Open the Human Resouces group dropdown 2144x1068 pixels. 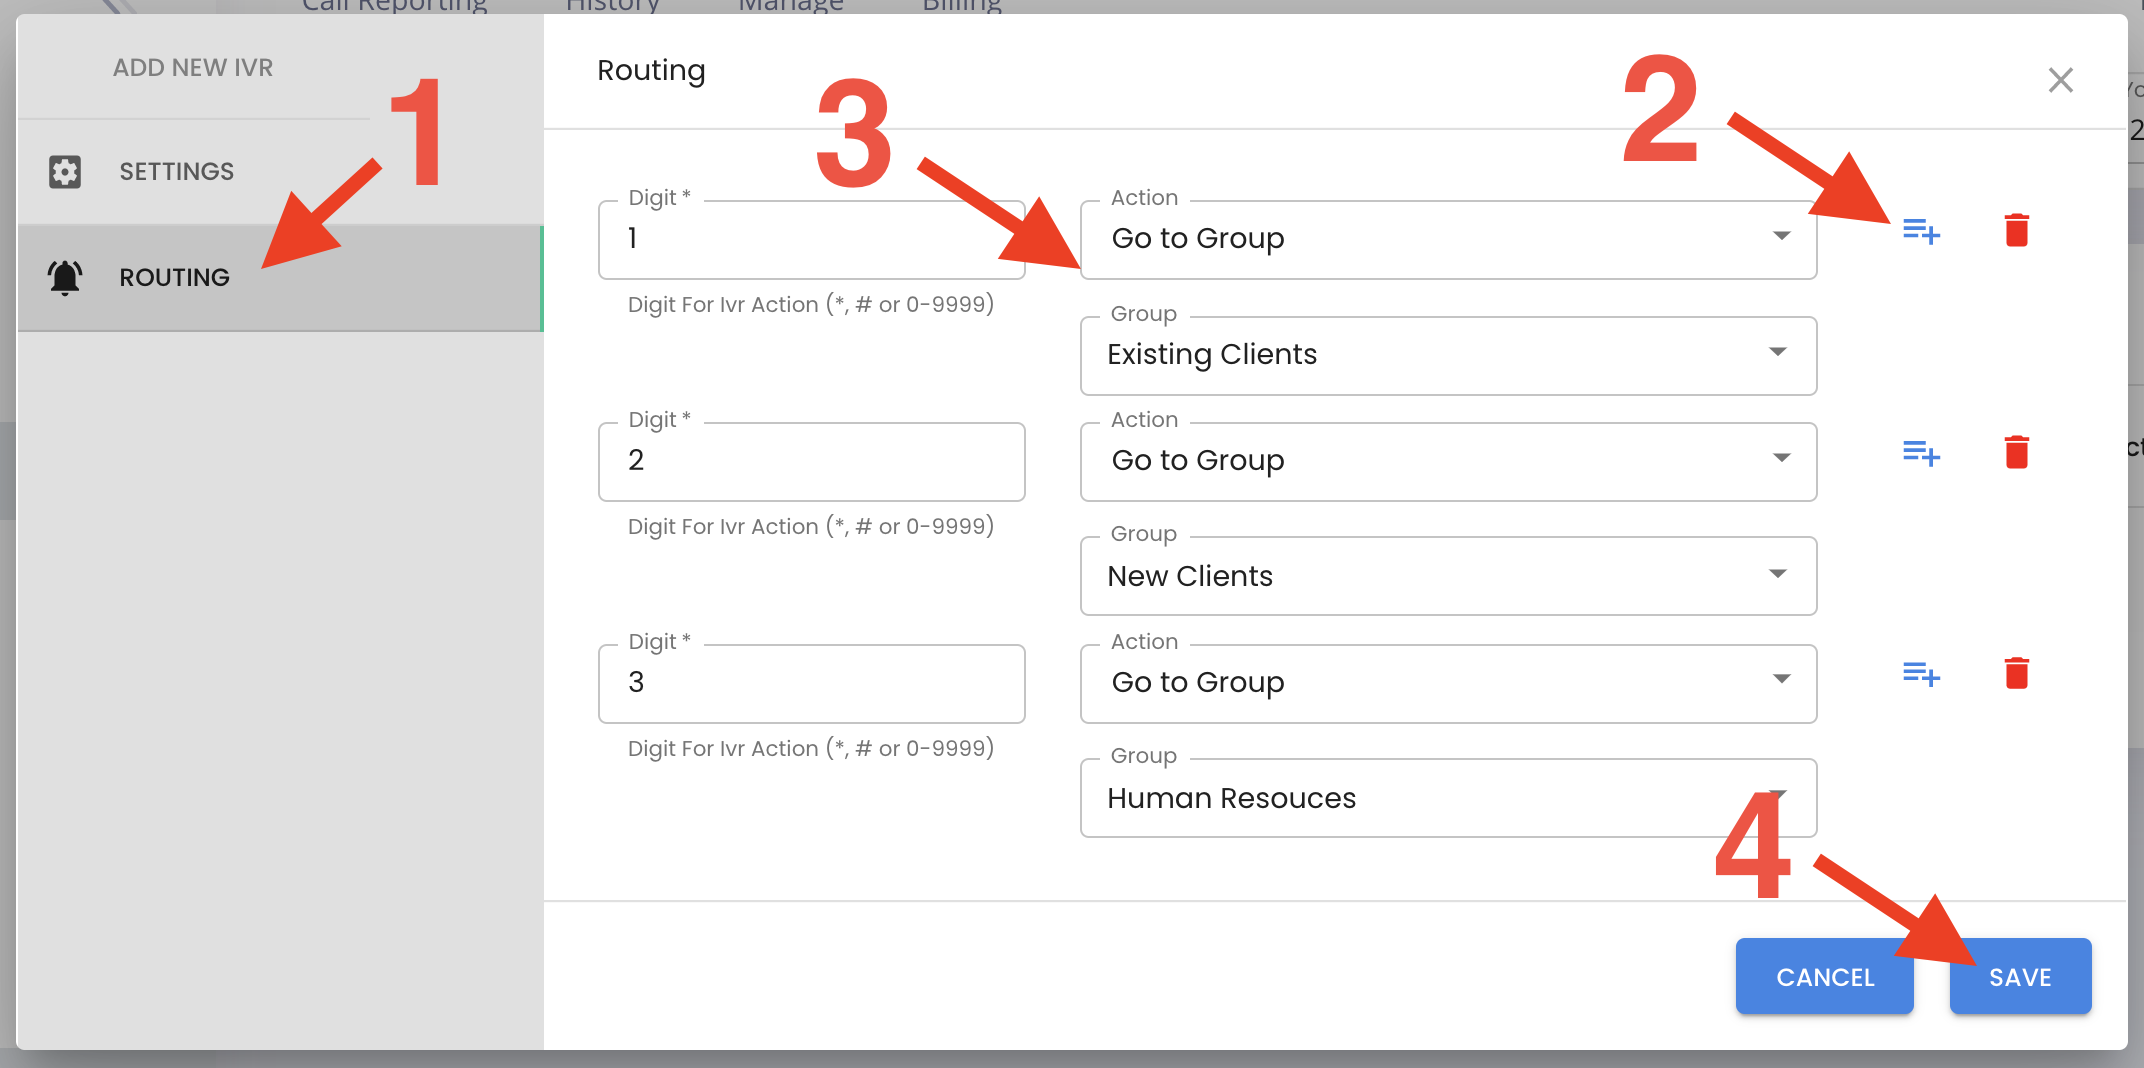[x=1448, y=798]
